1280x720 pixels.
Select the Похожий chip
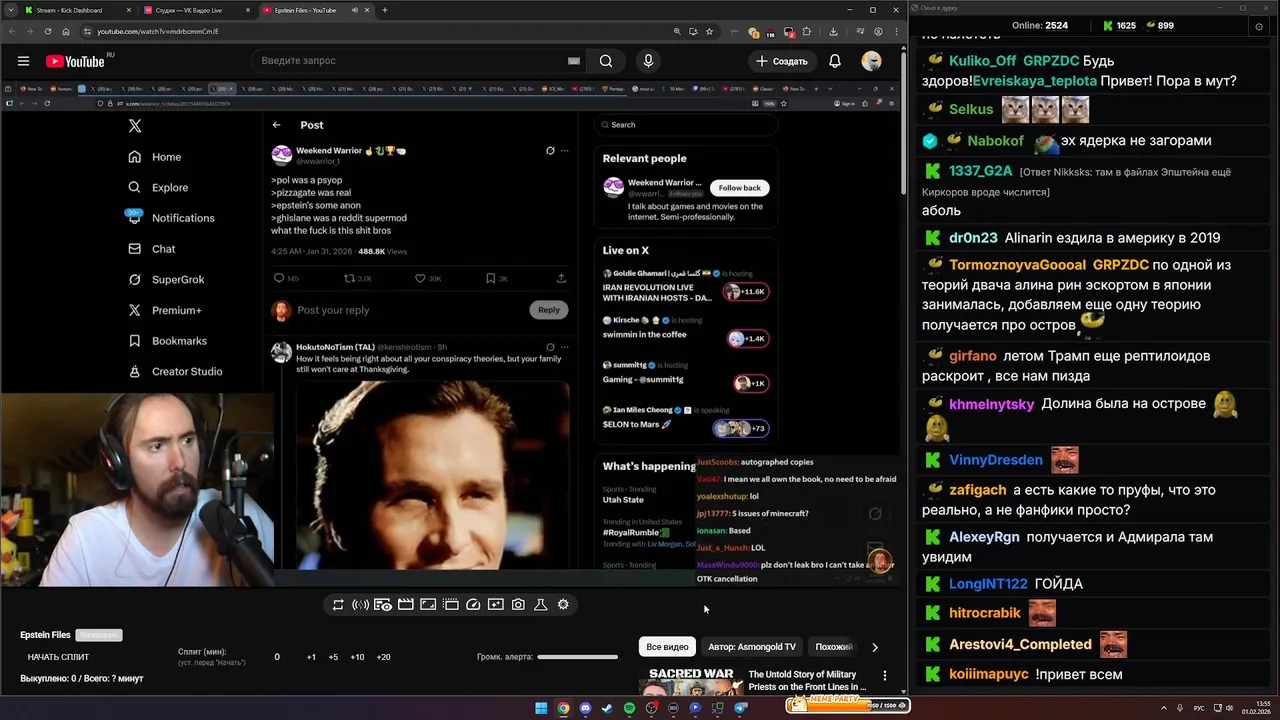833,647
